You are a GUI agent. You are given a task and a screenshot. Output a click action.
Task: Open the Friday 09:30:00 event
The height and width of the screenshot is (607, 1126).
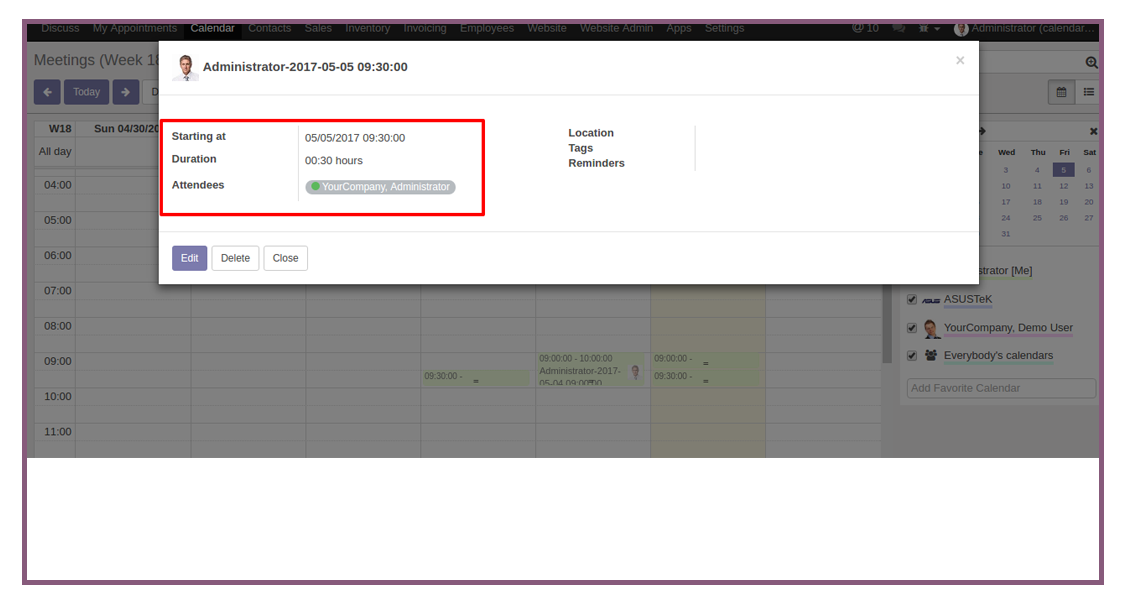point(706,377)
